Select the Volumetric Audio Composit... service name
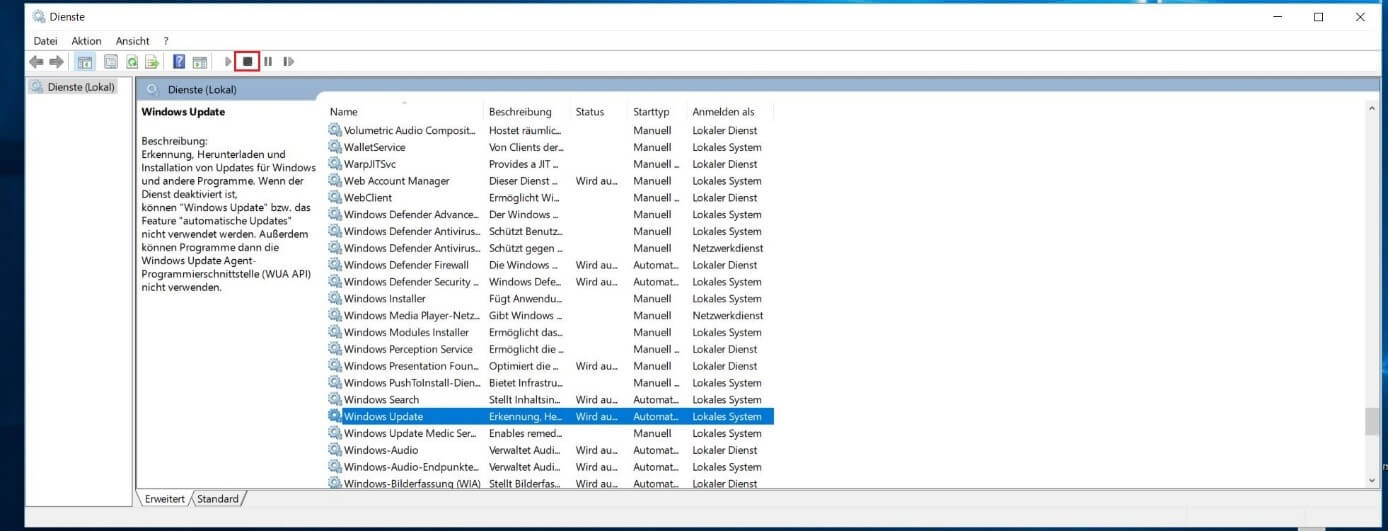 pos(410,130)
